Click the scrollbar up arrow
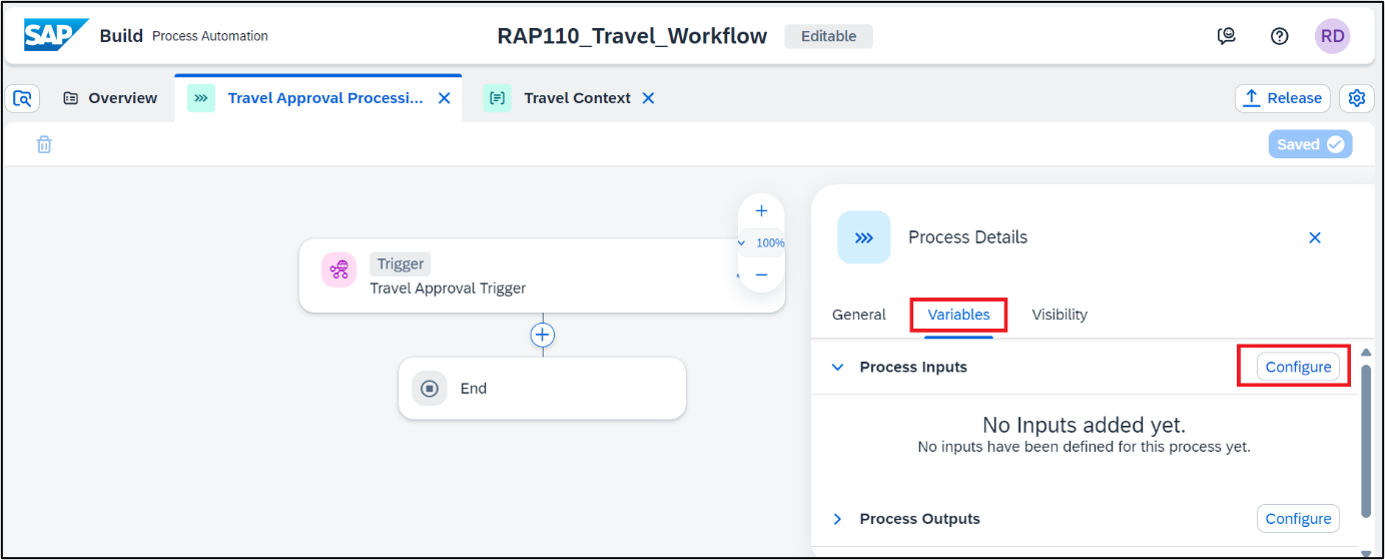Screen dimensions: 1385x560 (1365, 352)
